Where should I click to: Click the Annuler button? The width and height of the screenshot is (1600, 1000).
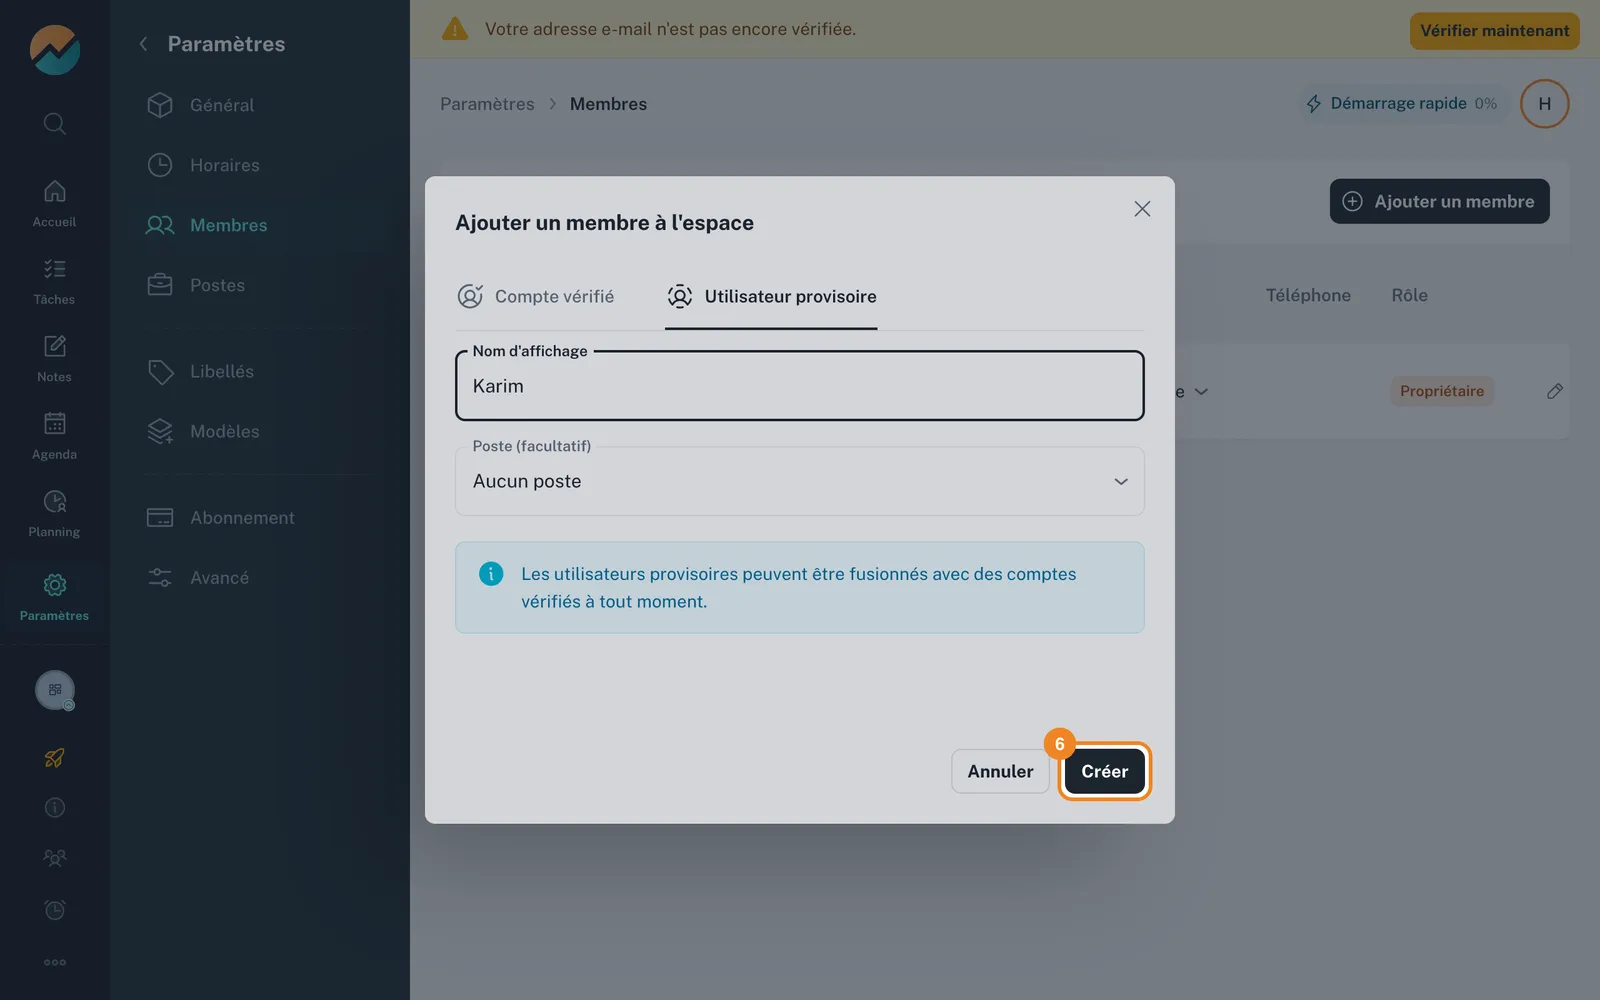click(x=1000, y=771)
